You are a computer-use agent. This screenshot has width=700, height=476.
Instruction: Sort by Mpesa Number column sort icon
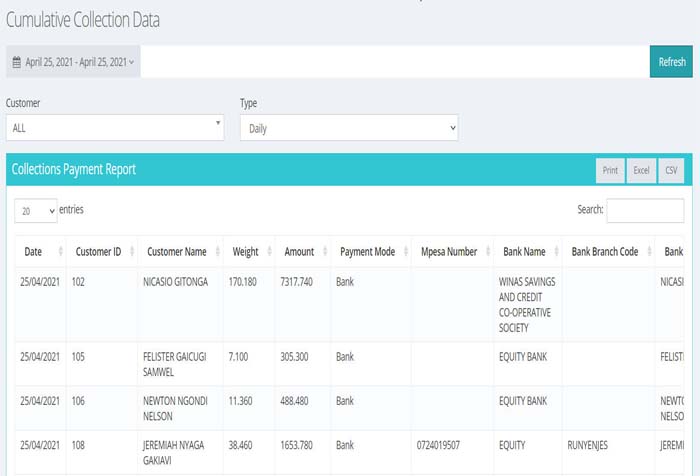[488, 251]
